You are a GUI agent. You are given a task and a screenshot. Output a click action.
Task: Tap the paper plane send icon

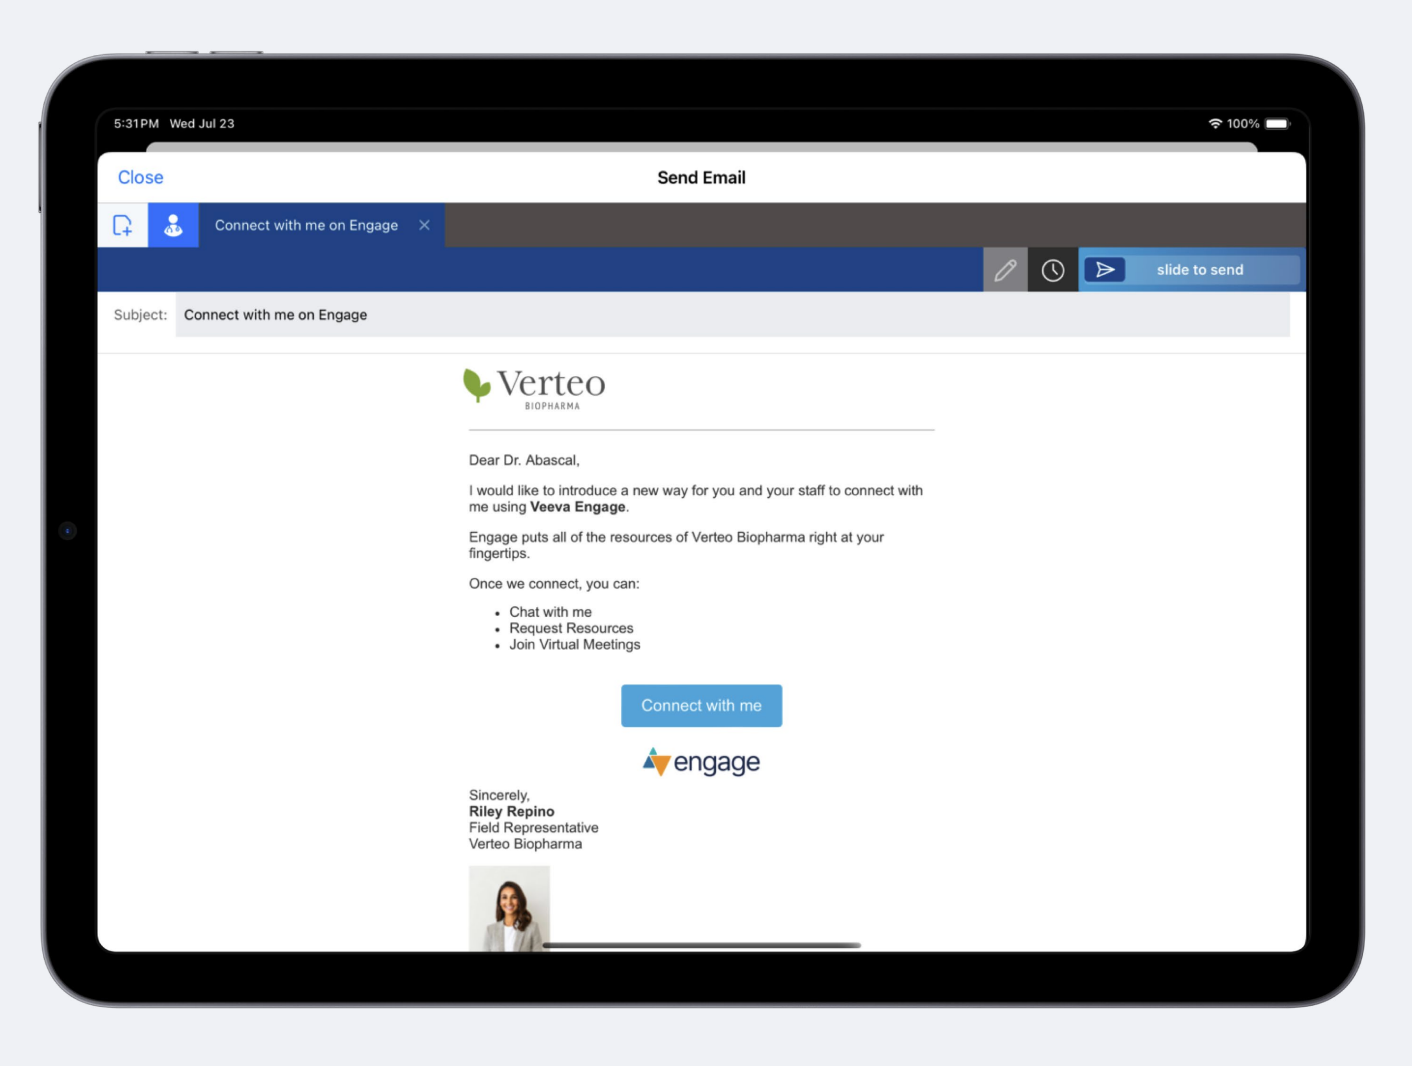(1105, 270)
